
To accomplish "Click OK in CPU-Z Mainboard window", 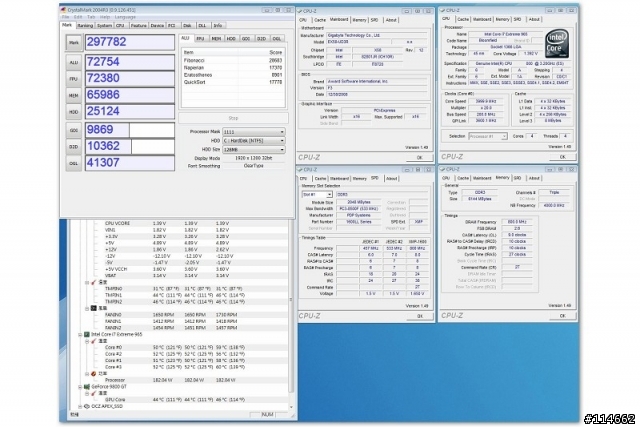I will (x=420, y=158).
